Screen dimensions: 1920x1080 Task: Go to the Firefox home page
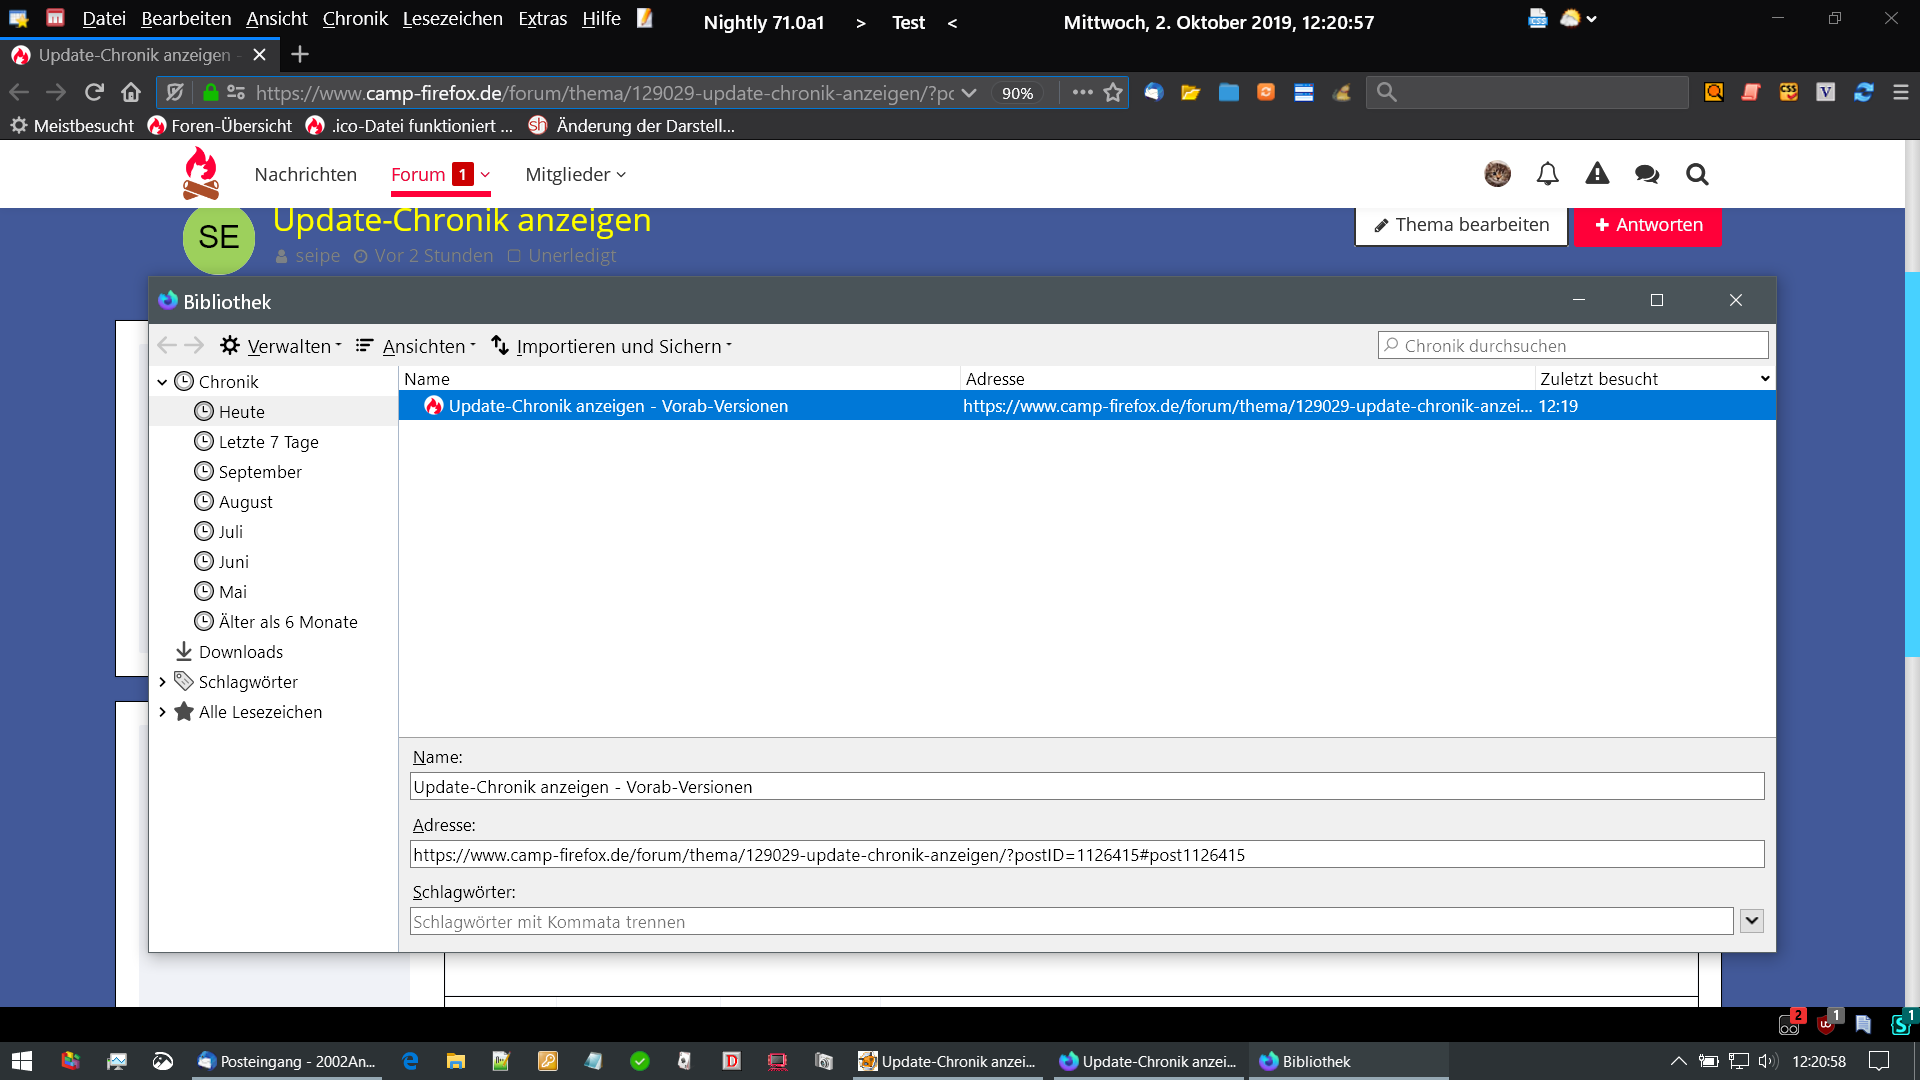[x=131, y=93]
